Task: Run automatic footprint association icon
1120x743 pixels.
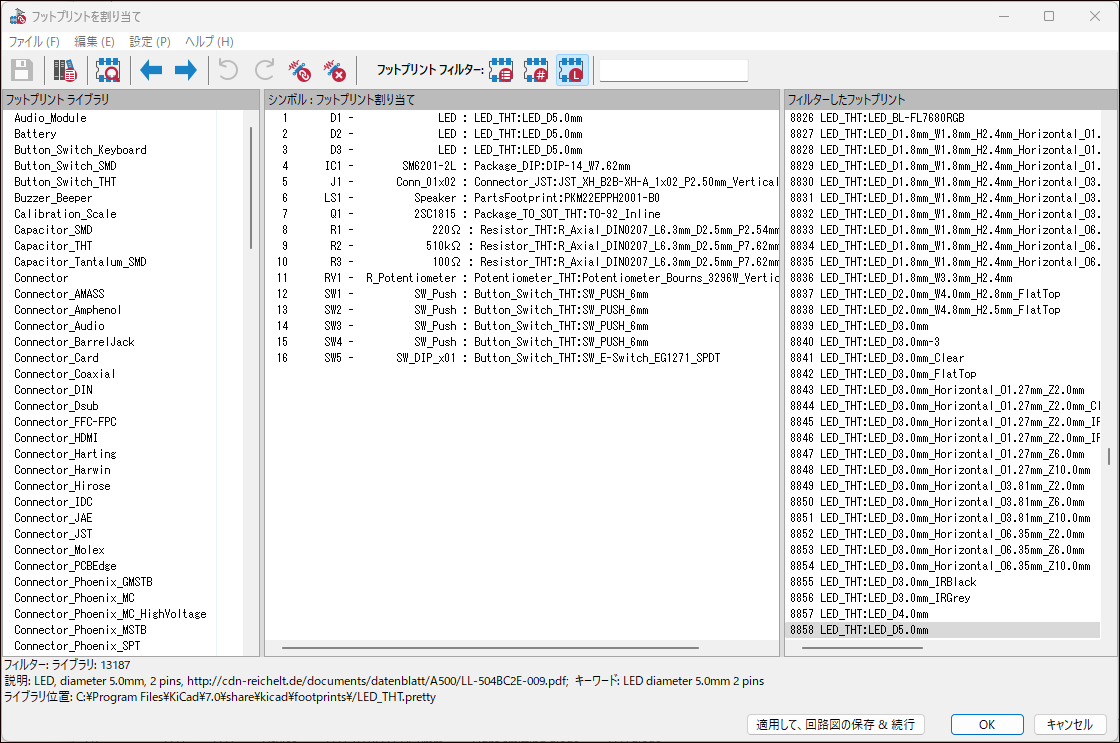Action: click(299, 70)
